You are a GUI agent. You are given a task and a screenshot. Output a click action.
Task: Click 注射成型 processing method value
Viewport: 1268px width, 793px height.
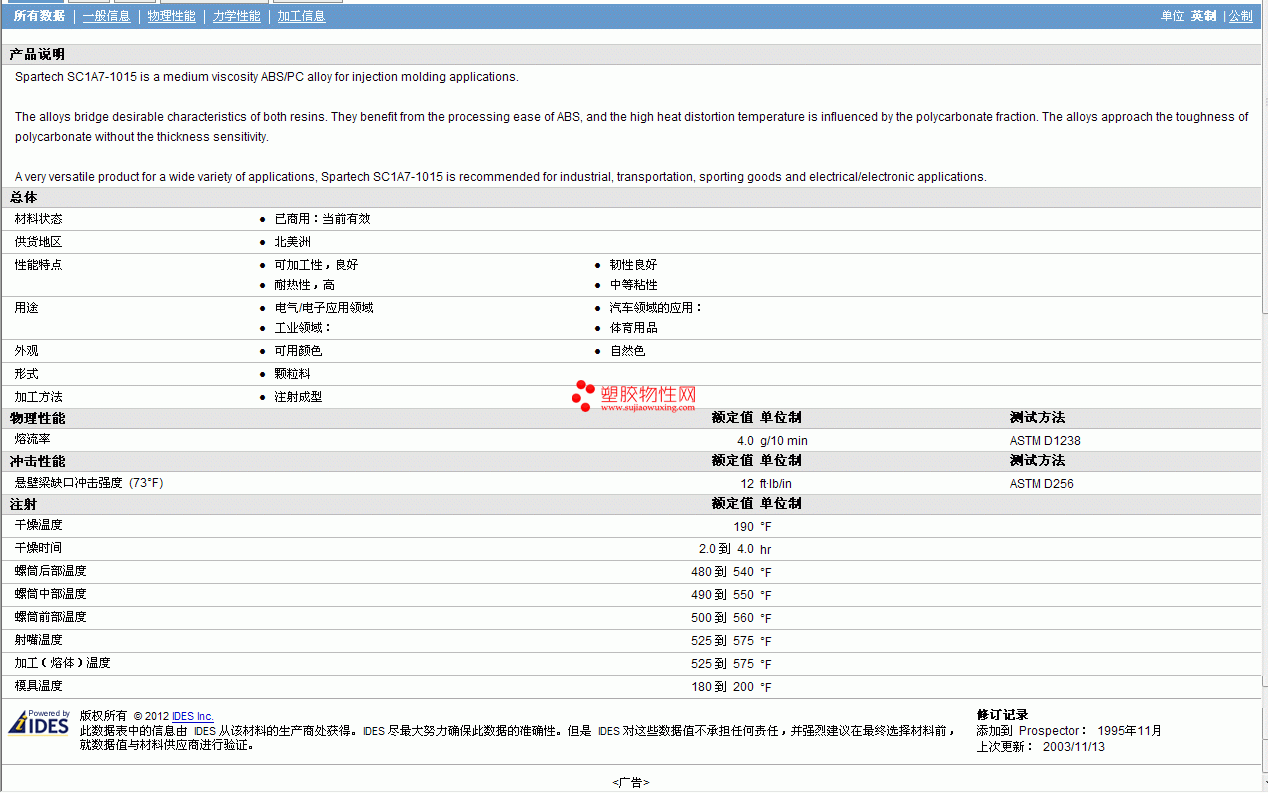click(298, 396)
